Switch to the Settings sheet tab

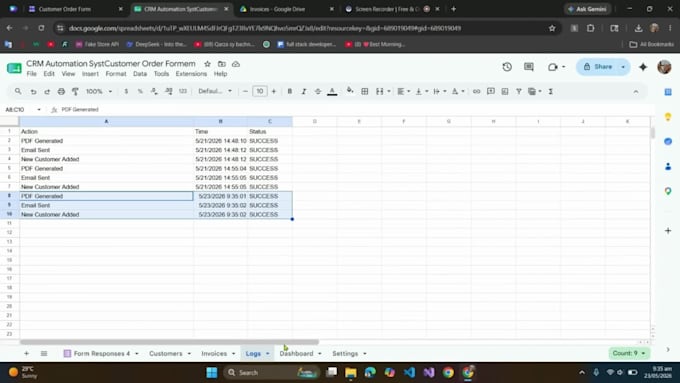(345, 354)
